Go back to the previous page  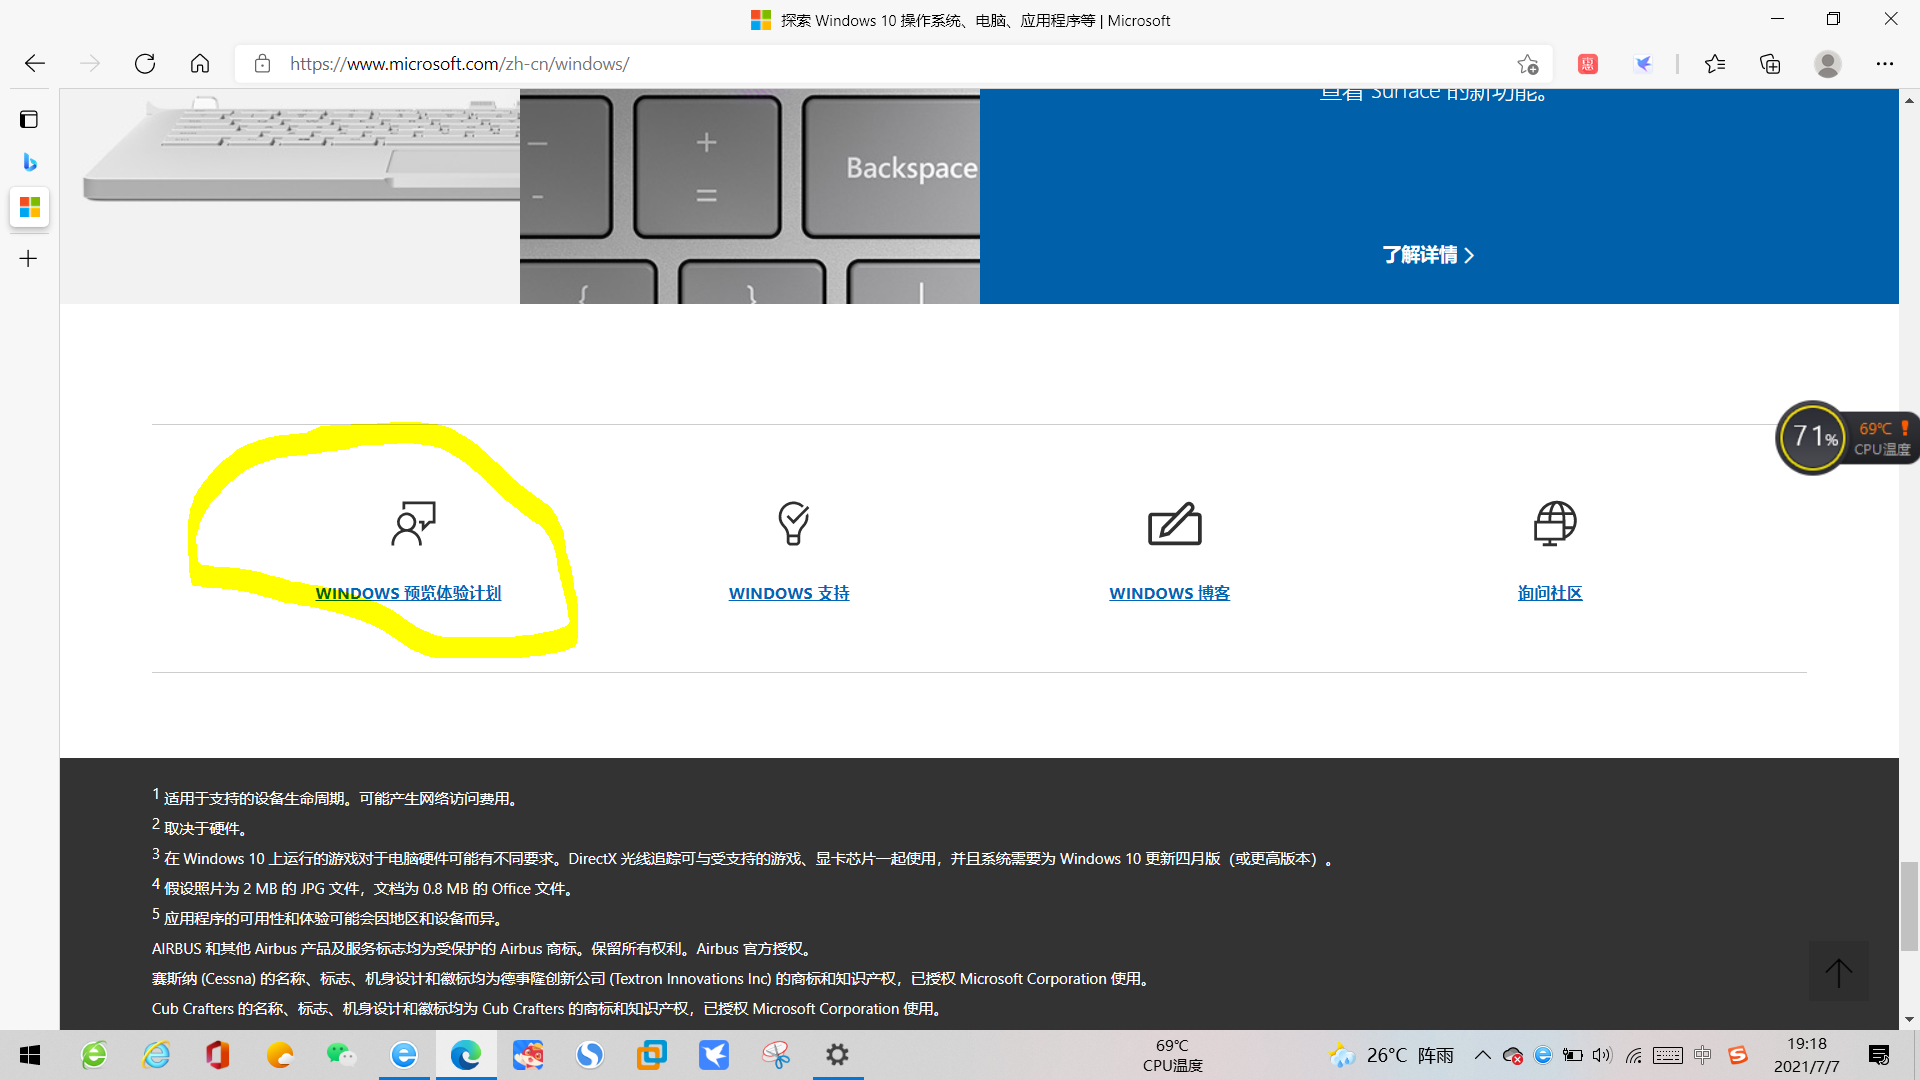point(35,64)
